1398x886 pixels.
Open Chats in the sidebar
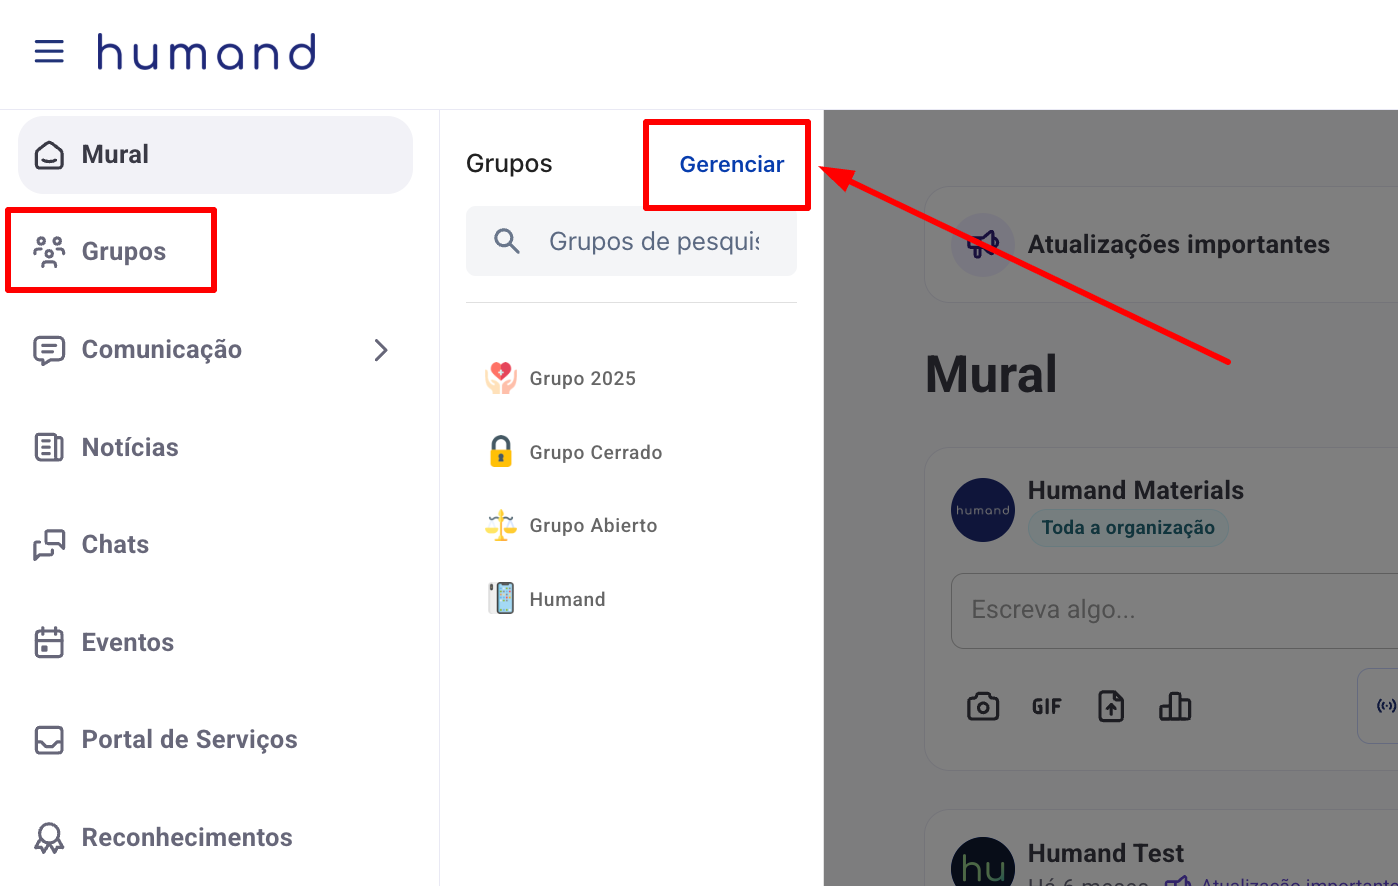[115, 544]
